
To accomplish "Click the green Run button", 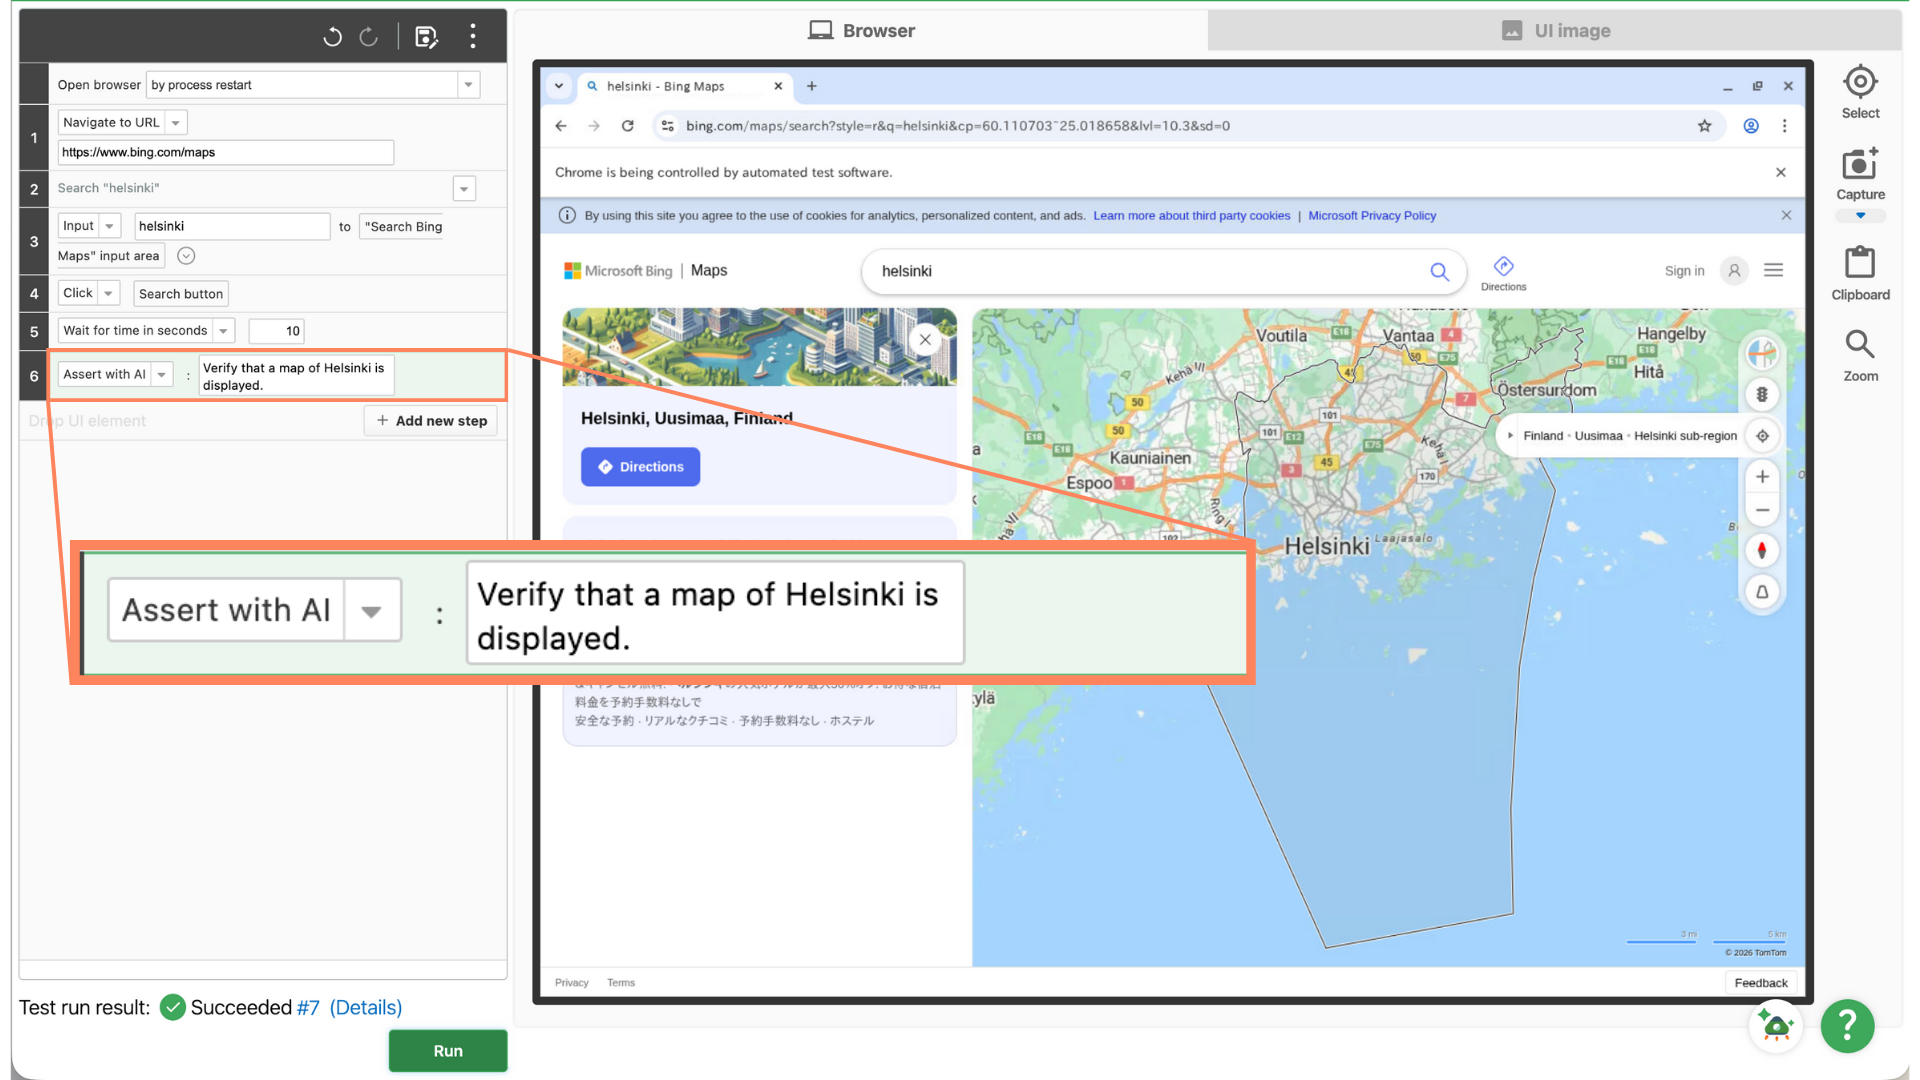I will [x=447, y=1050].
